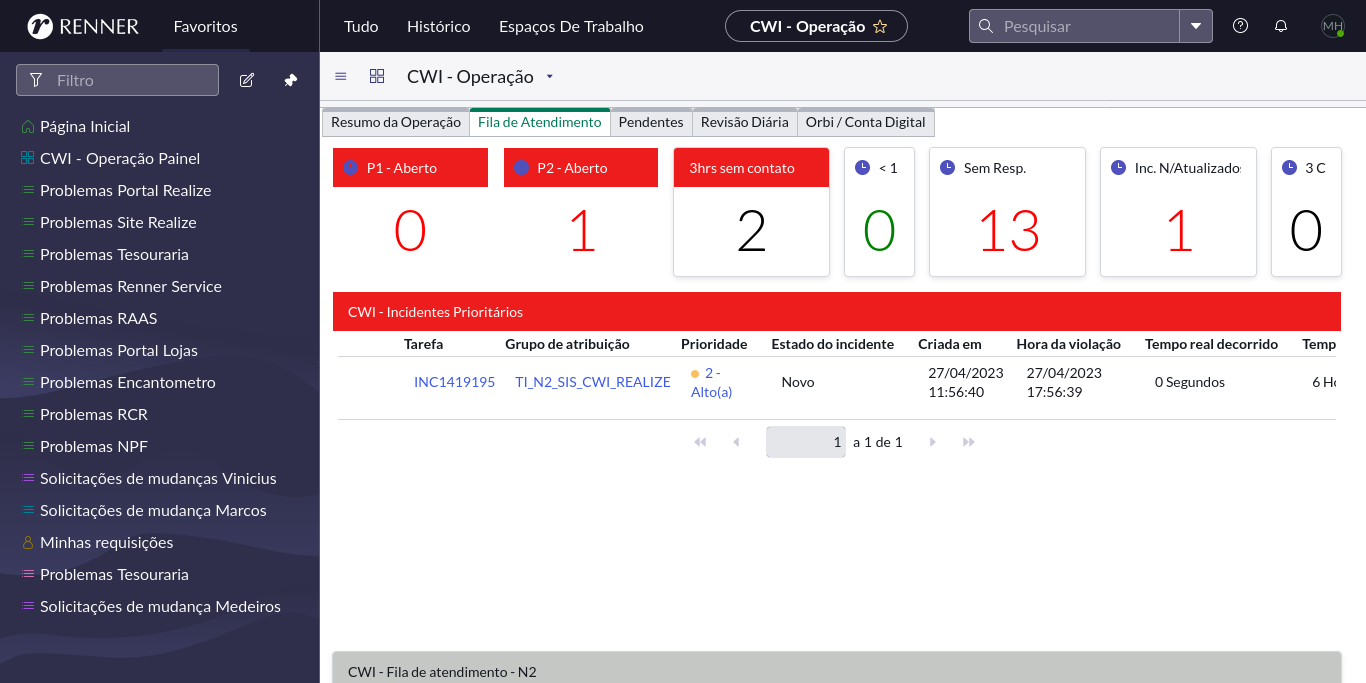Go to first page of incidents list
1366x683 pixels.
coord(700,442)
